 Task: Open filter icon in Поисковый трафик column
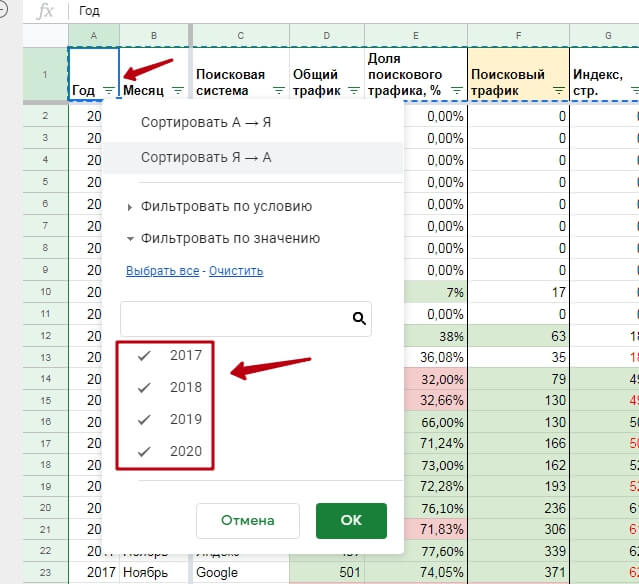(x=559, y=90)
